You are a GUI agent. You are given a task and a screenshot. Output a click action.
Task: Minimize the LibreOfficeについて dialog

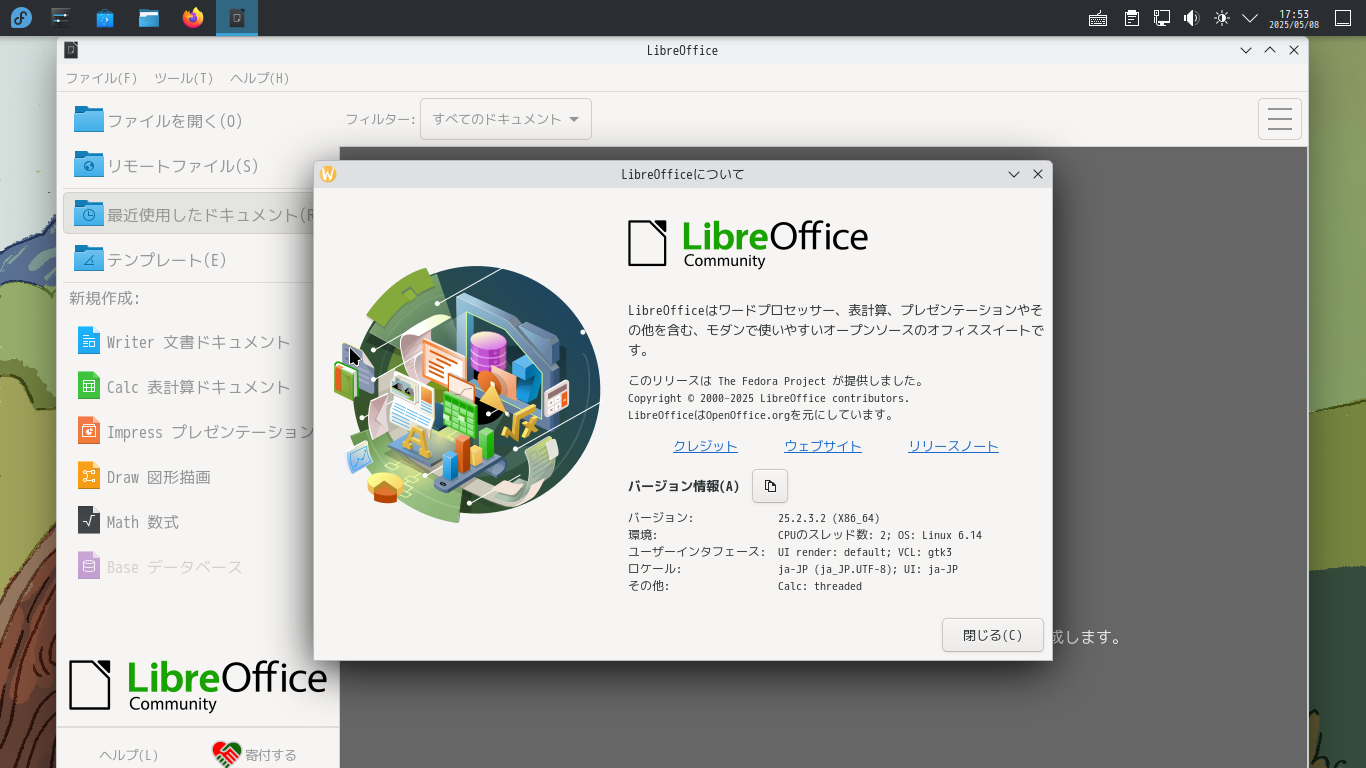[1014, 174]
